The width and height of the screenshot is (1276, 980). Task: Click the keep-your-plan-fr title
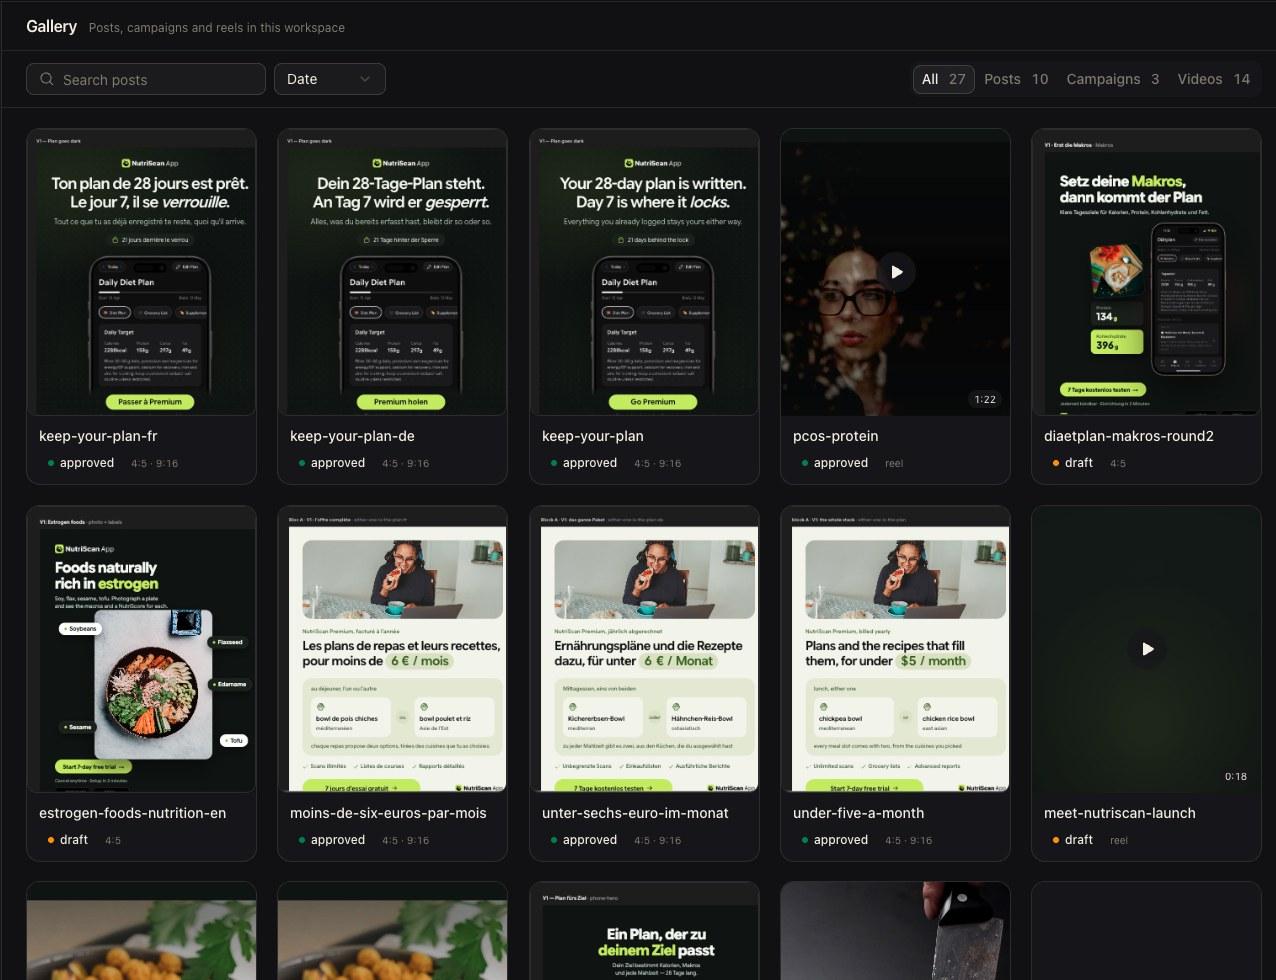[98, 436]
